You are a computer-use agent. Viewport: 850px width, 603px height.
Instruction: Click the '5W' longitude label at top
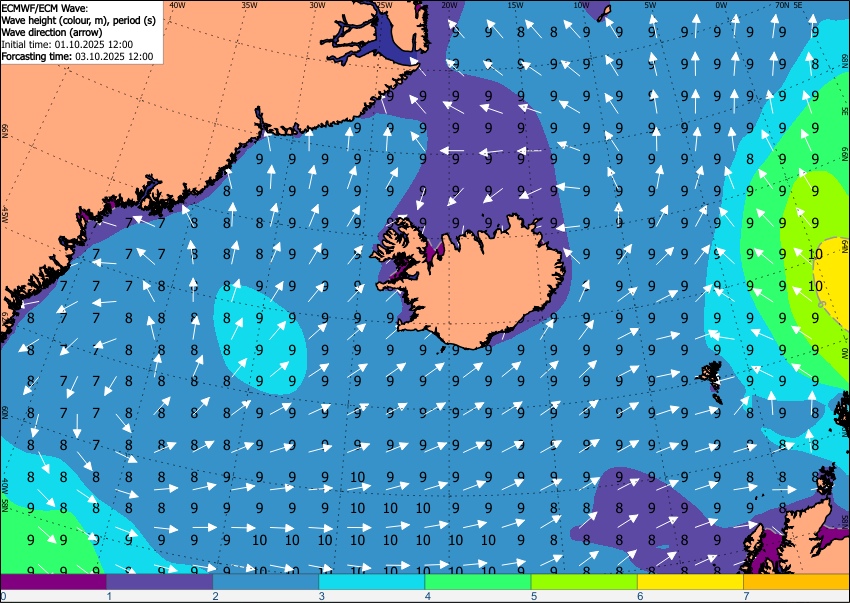click(650, 5)
